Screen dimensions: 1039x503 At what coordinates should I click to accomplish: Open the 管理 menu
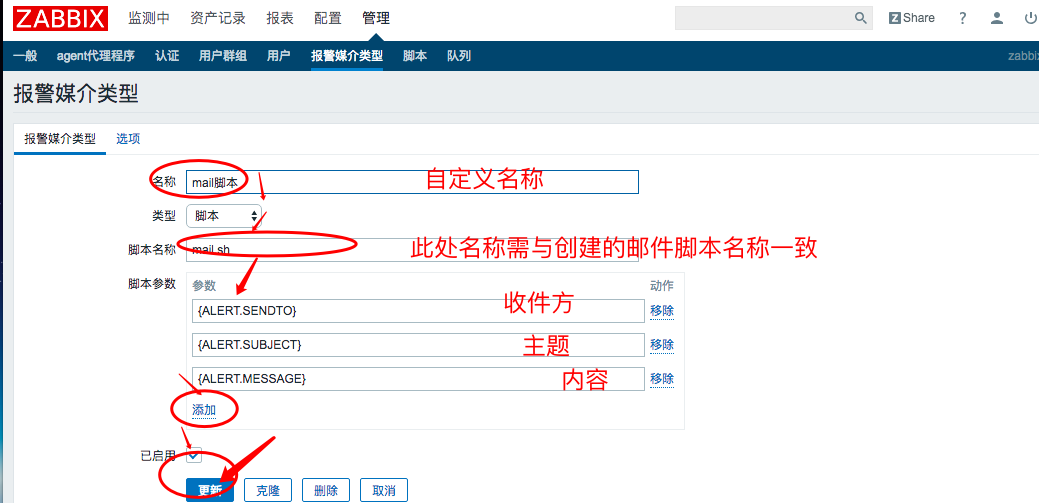(x=376, y=19)
